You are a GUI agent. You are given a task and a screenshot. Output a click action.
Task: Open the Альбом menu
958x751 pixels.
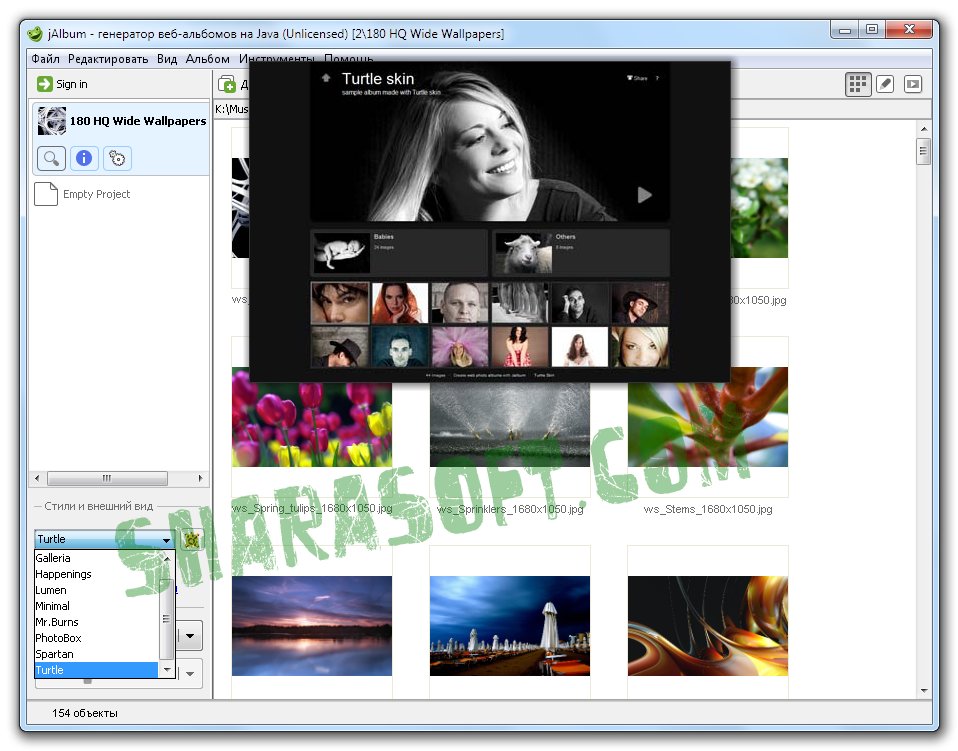click(x=208, y=59)
